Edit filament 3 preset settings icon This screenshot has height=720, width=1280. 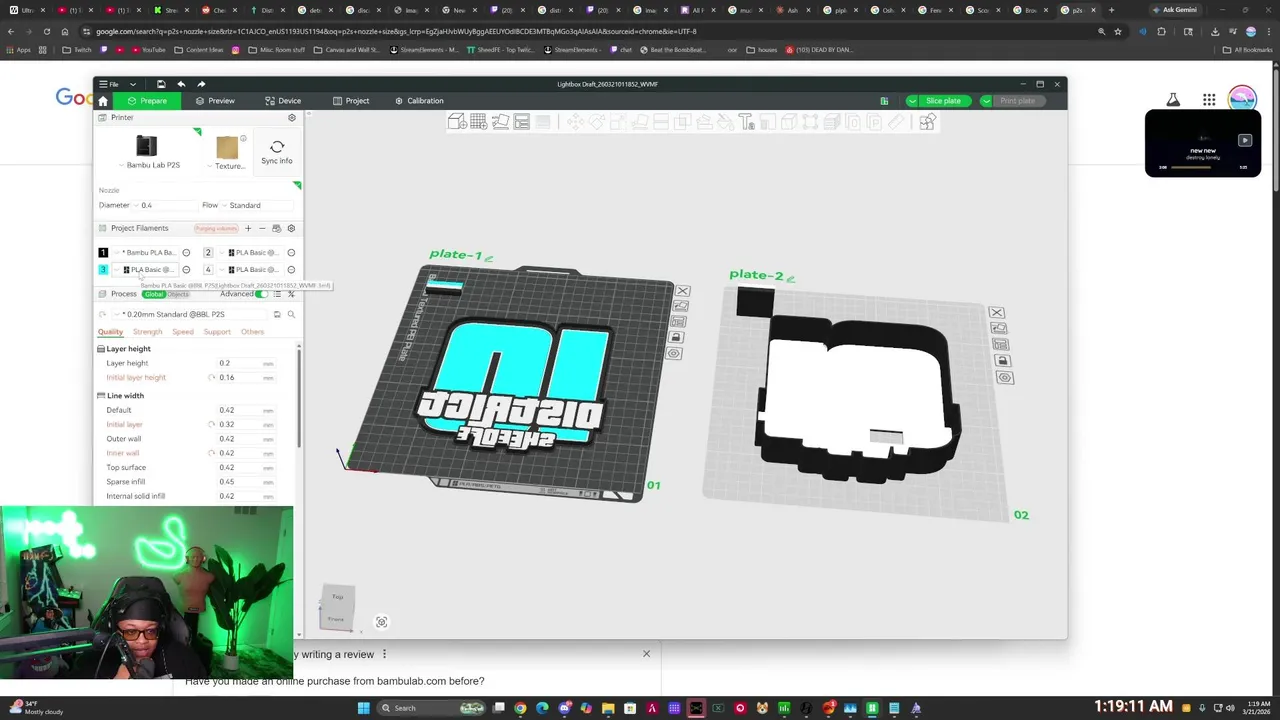(x=186, y=270)
